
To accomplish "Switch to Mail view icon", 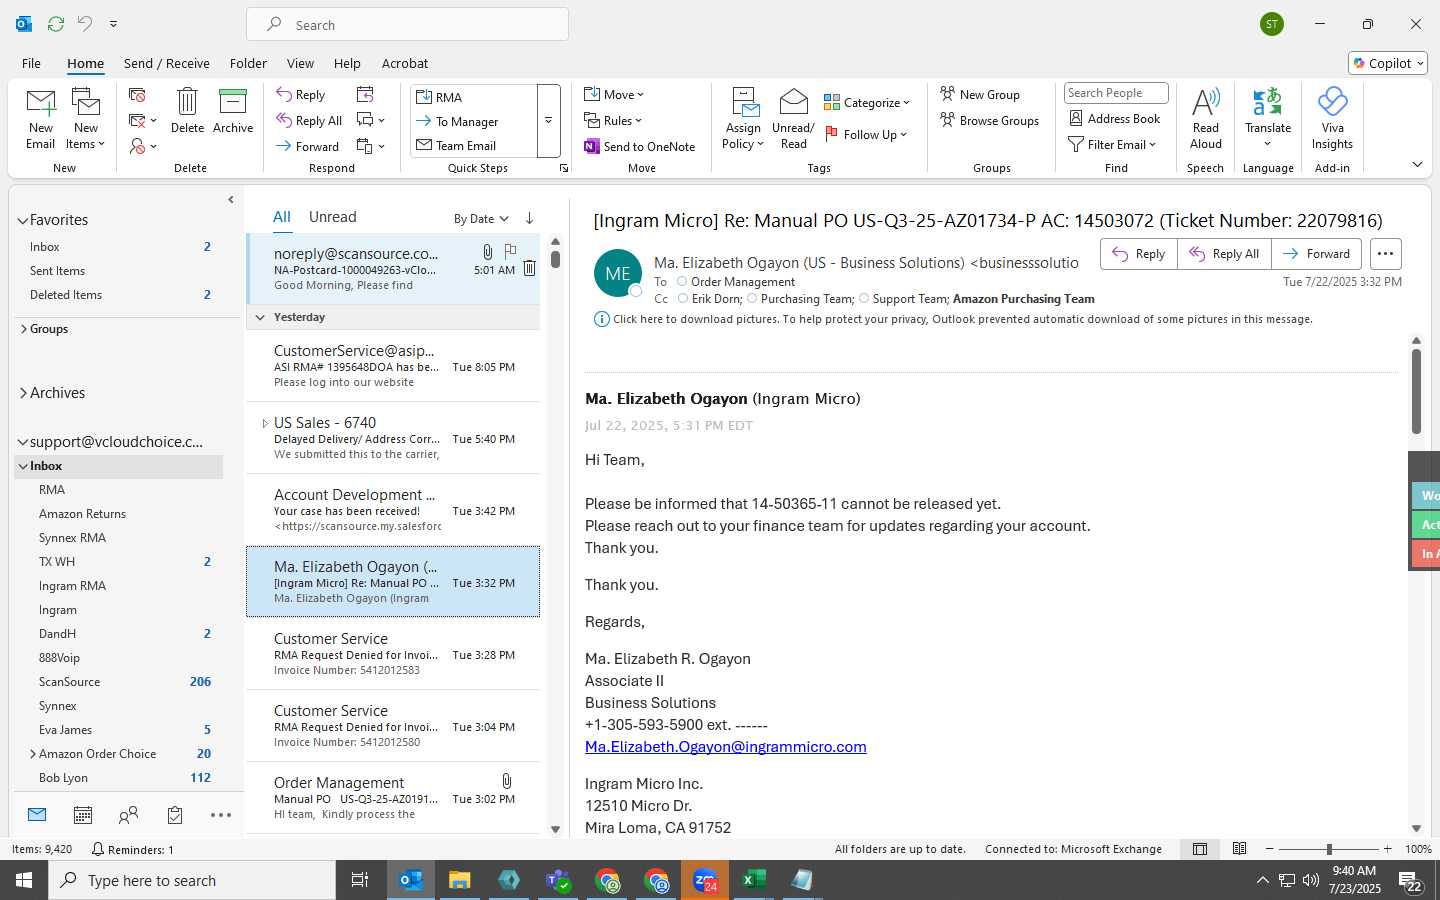I will 37,815.
